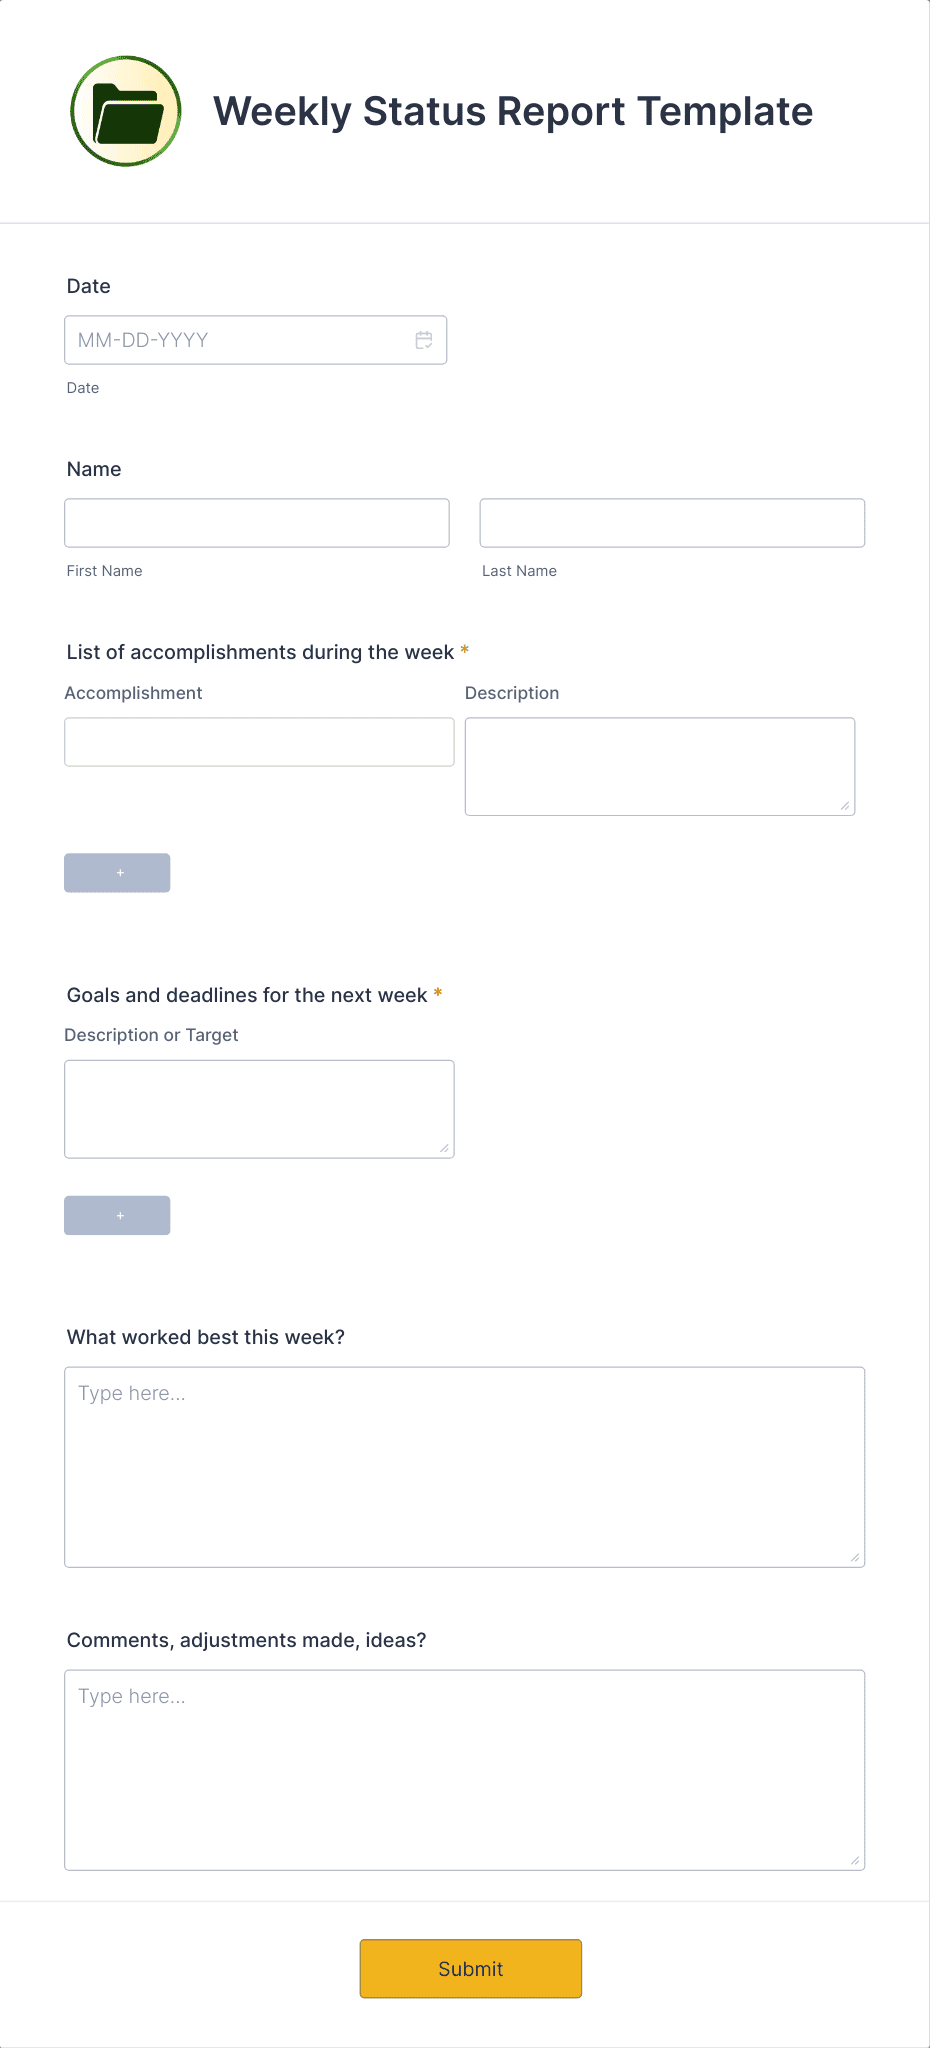Open the calendar date picker icon

424,339
